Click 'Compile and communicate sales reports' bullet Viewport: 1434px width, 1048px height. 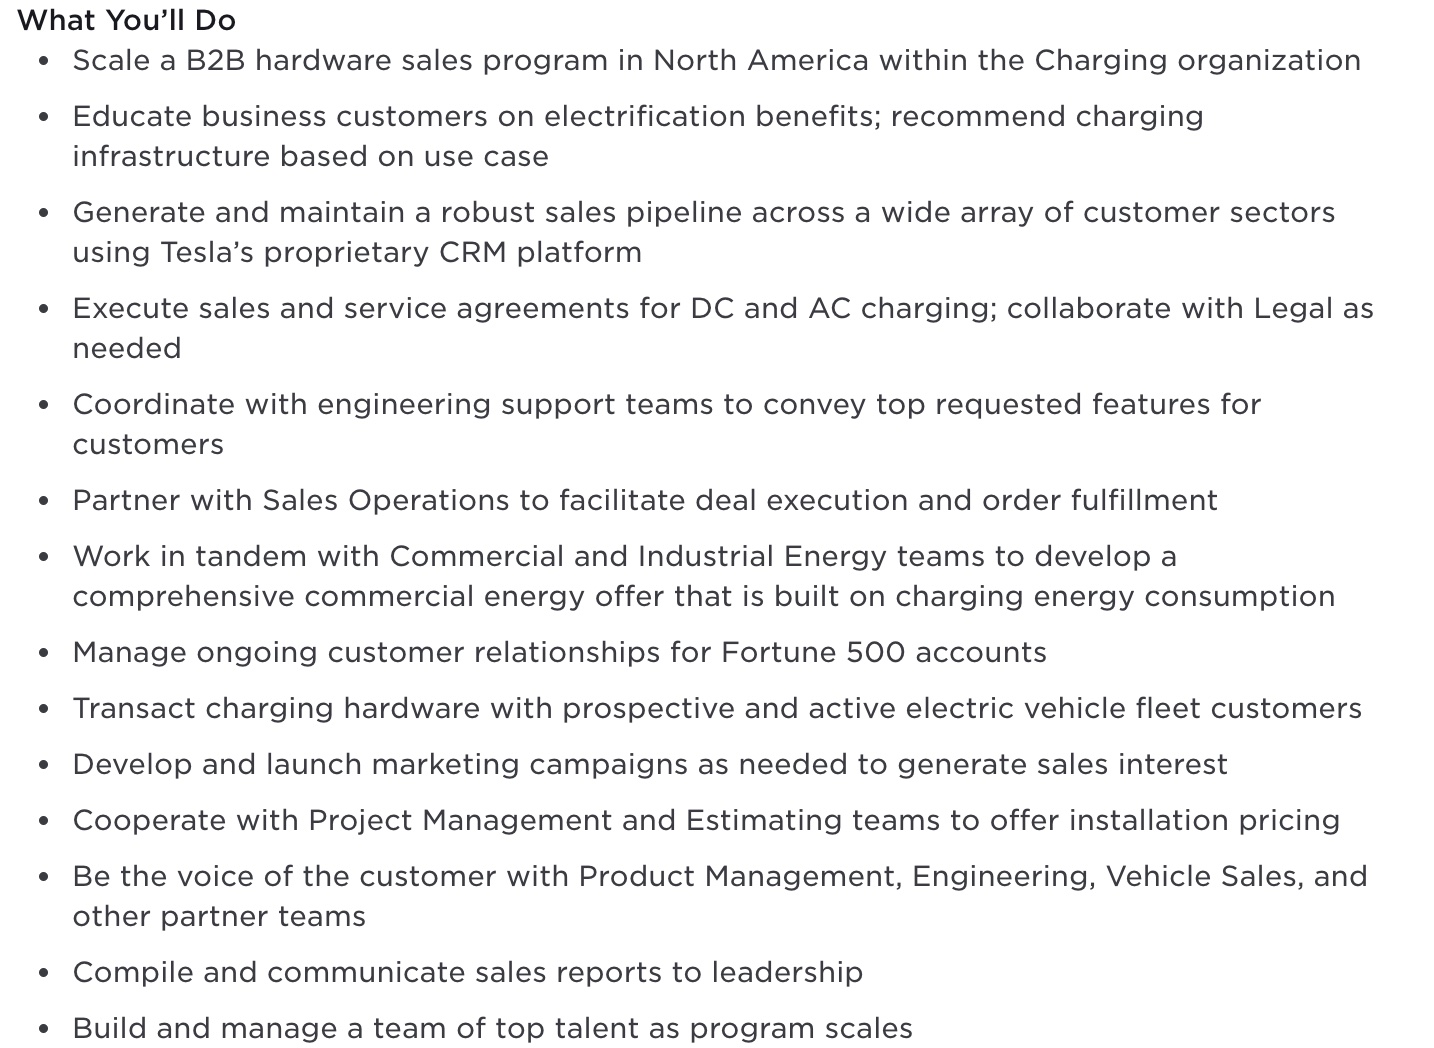click(467, 973)
